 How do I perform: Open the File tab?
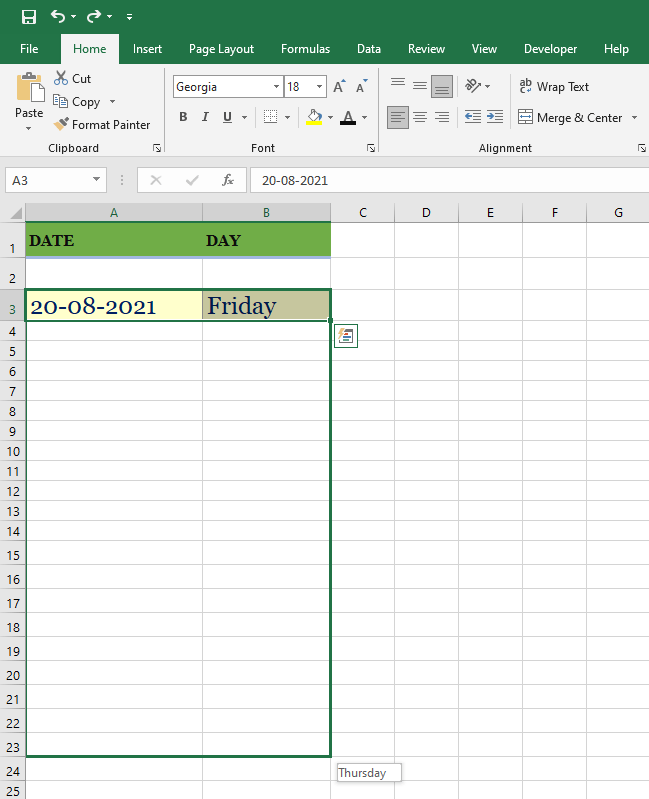(29, 49)
